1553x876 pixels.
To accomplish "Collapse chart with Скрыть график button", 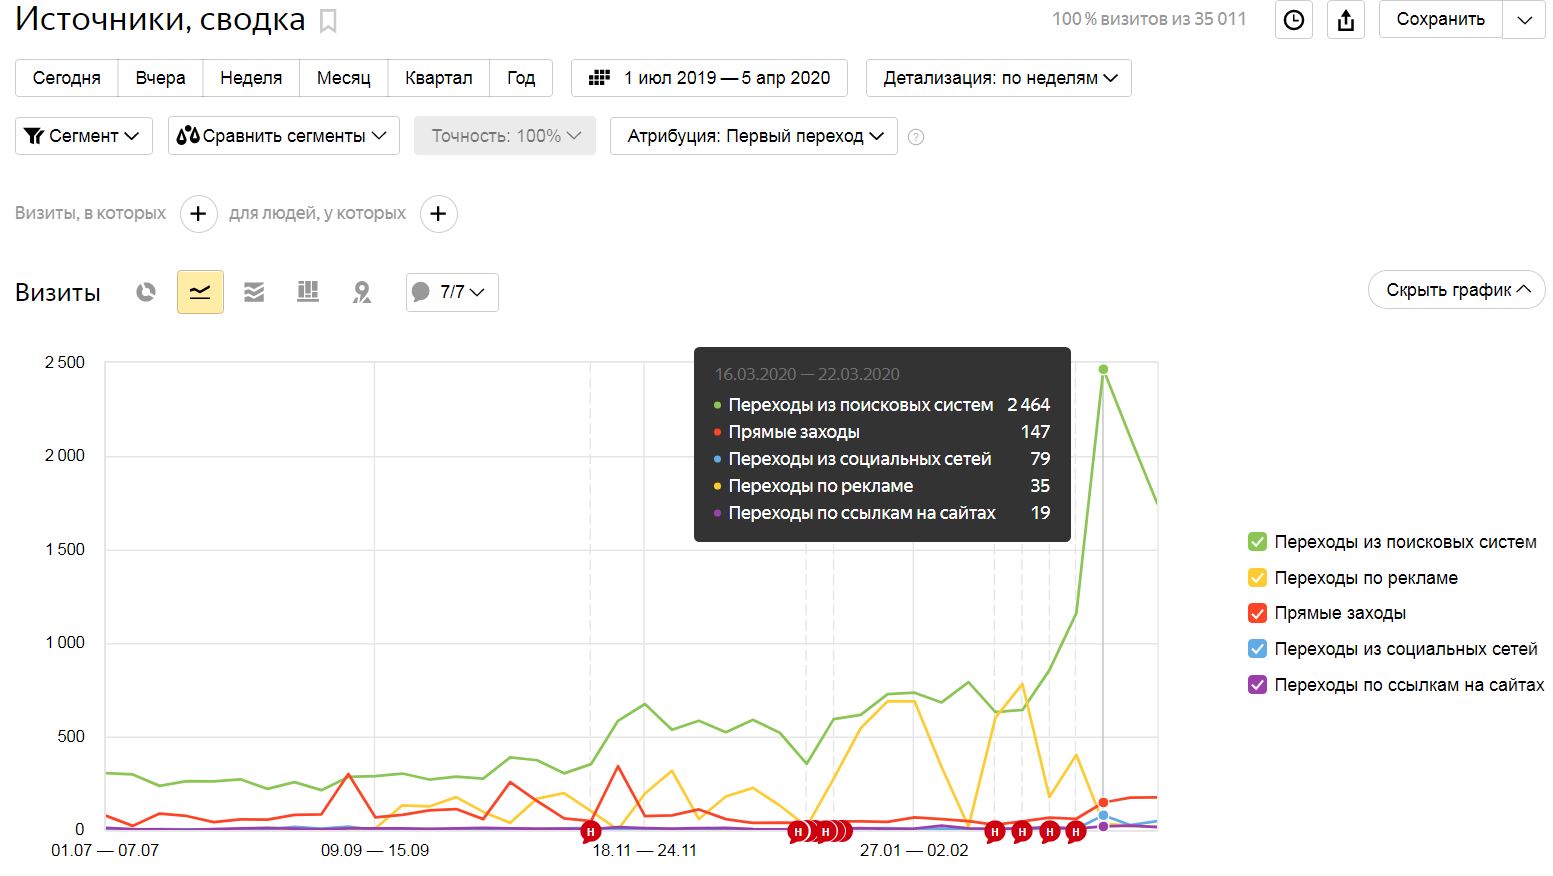I will pyautogui.click(x=1457, y=290).
